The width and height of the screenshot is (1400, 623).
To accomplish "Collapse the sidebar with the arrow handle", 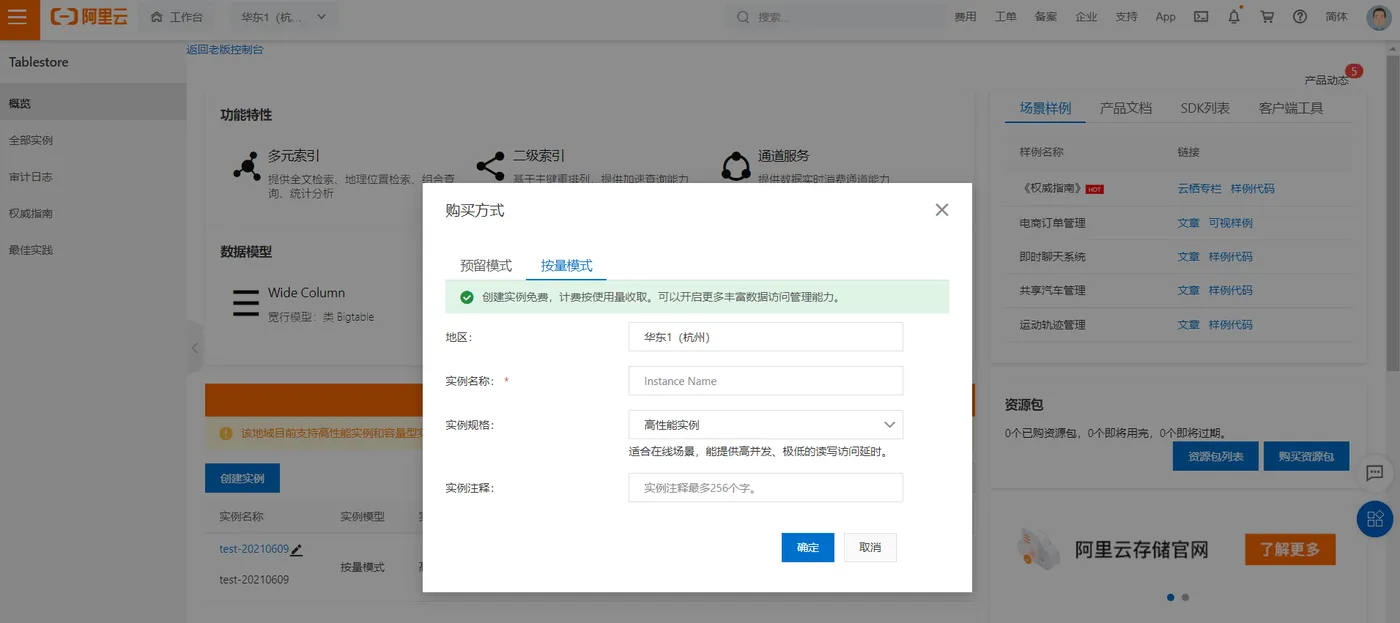I will [195, 348].
